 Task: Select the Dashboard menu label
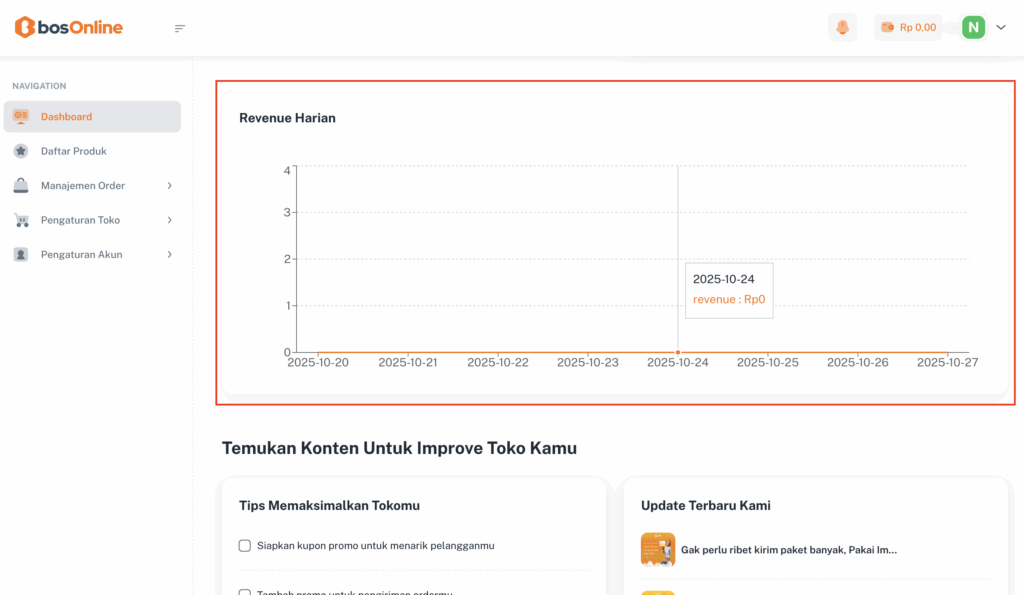tap(66, 117)
